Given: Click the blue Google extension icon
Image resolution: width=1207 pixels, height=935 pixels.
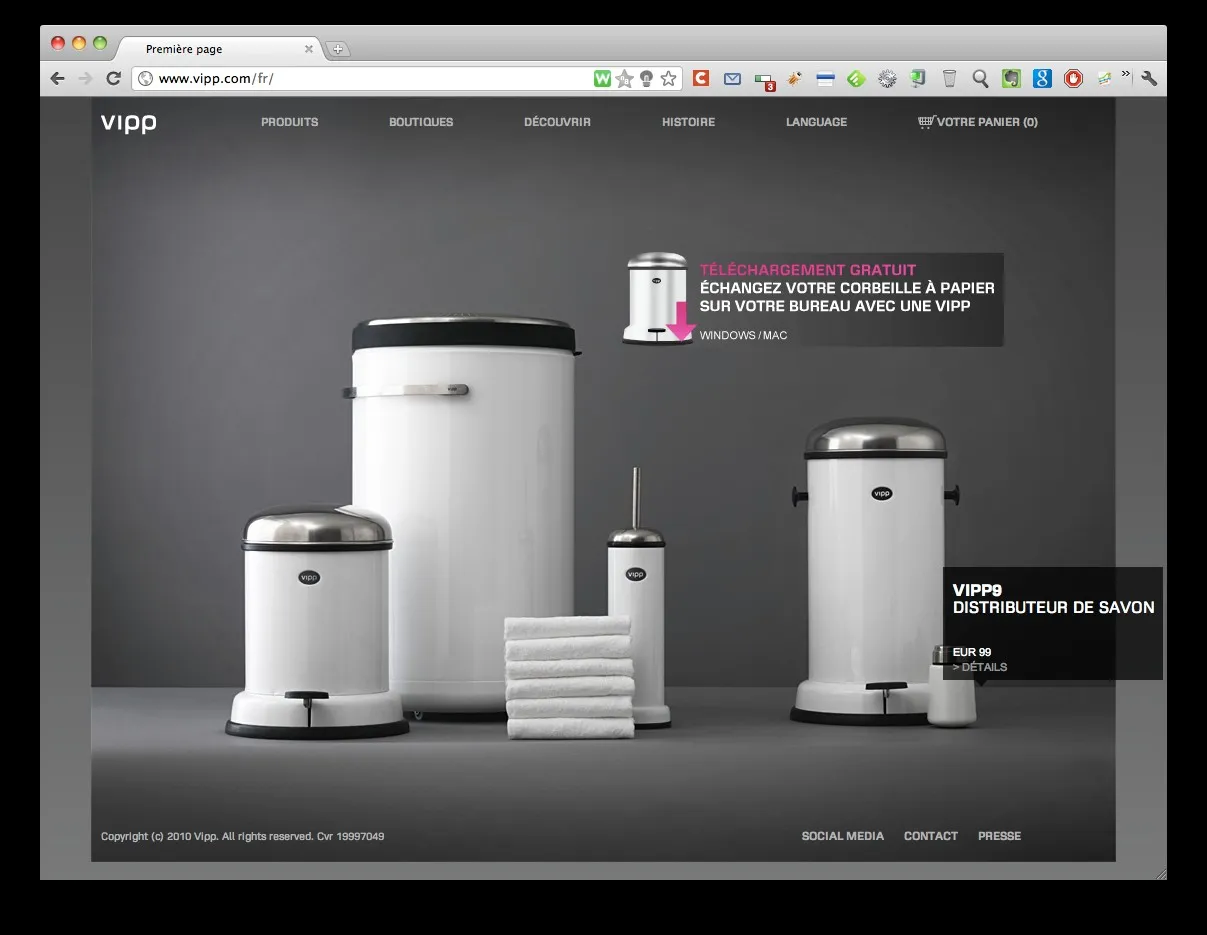Looking at the screenshot, I should pyautogui.click(x=1042, y=78).
